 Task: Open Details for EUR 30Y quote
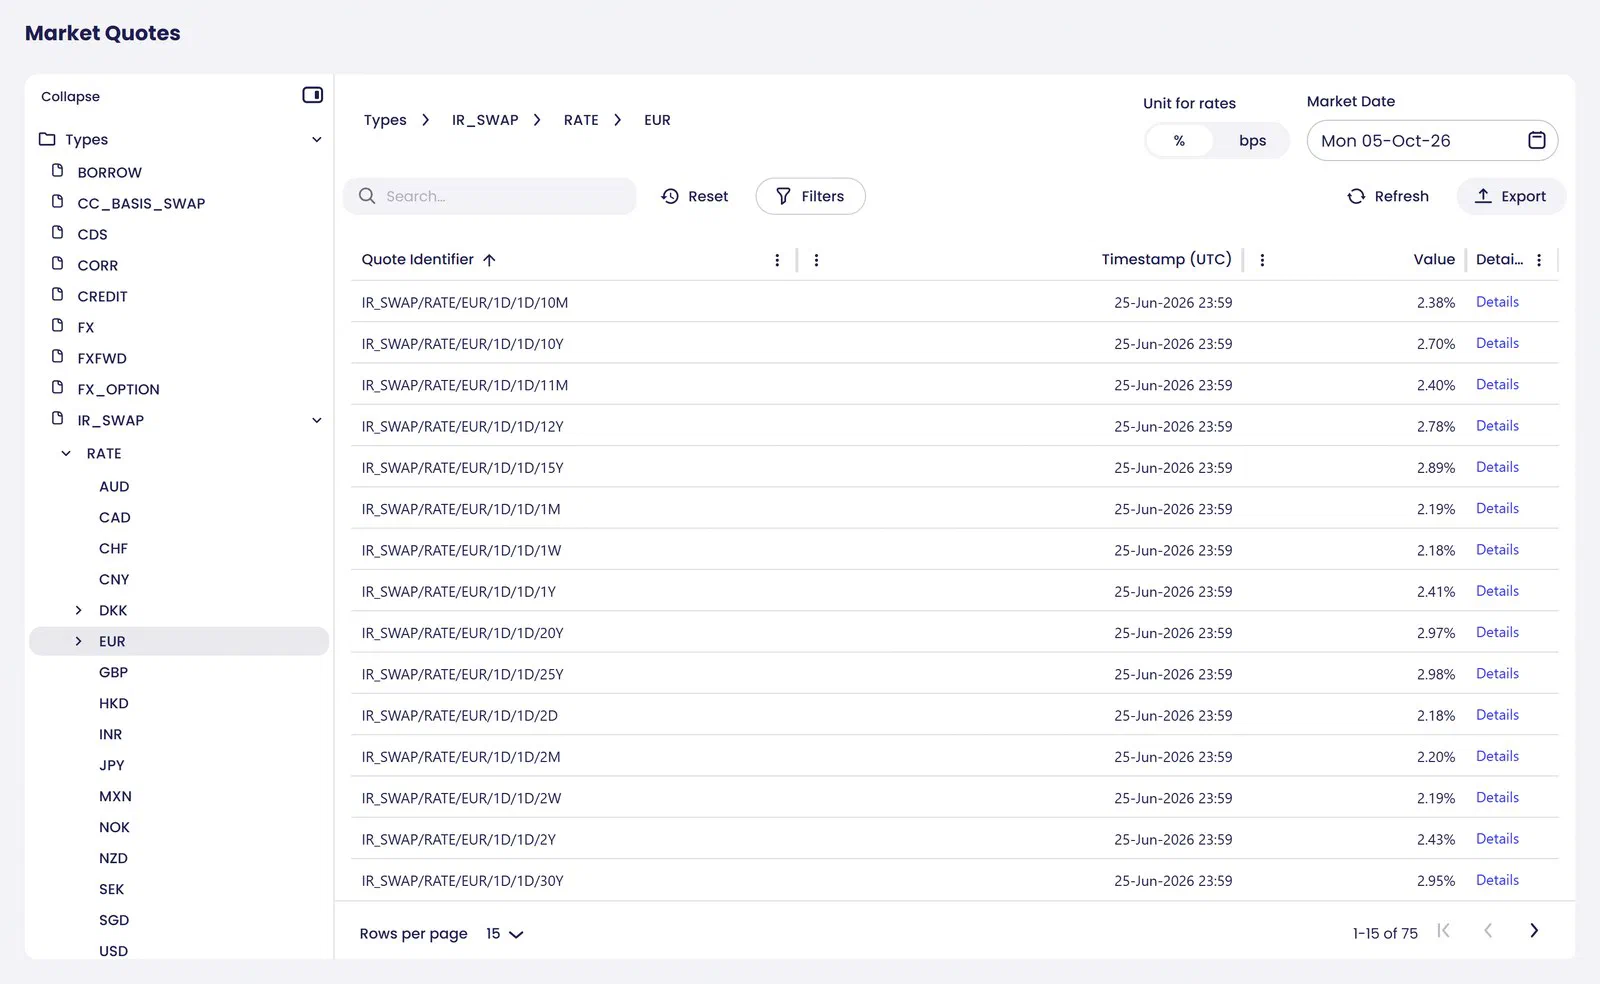point(1497,880)
